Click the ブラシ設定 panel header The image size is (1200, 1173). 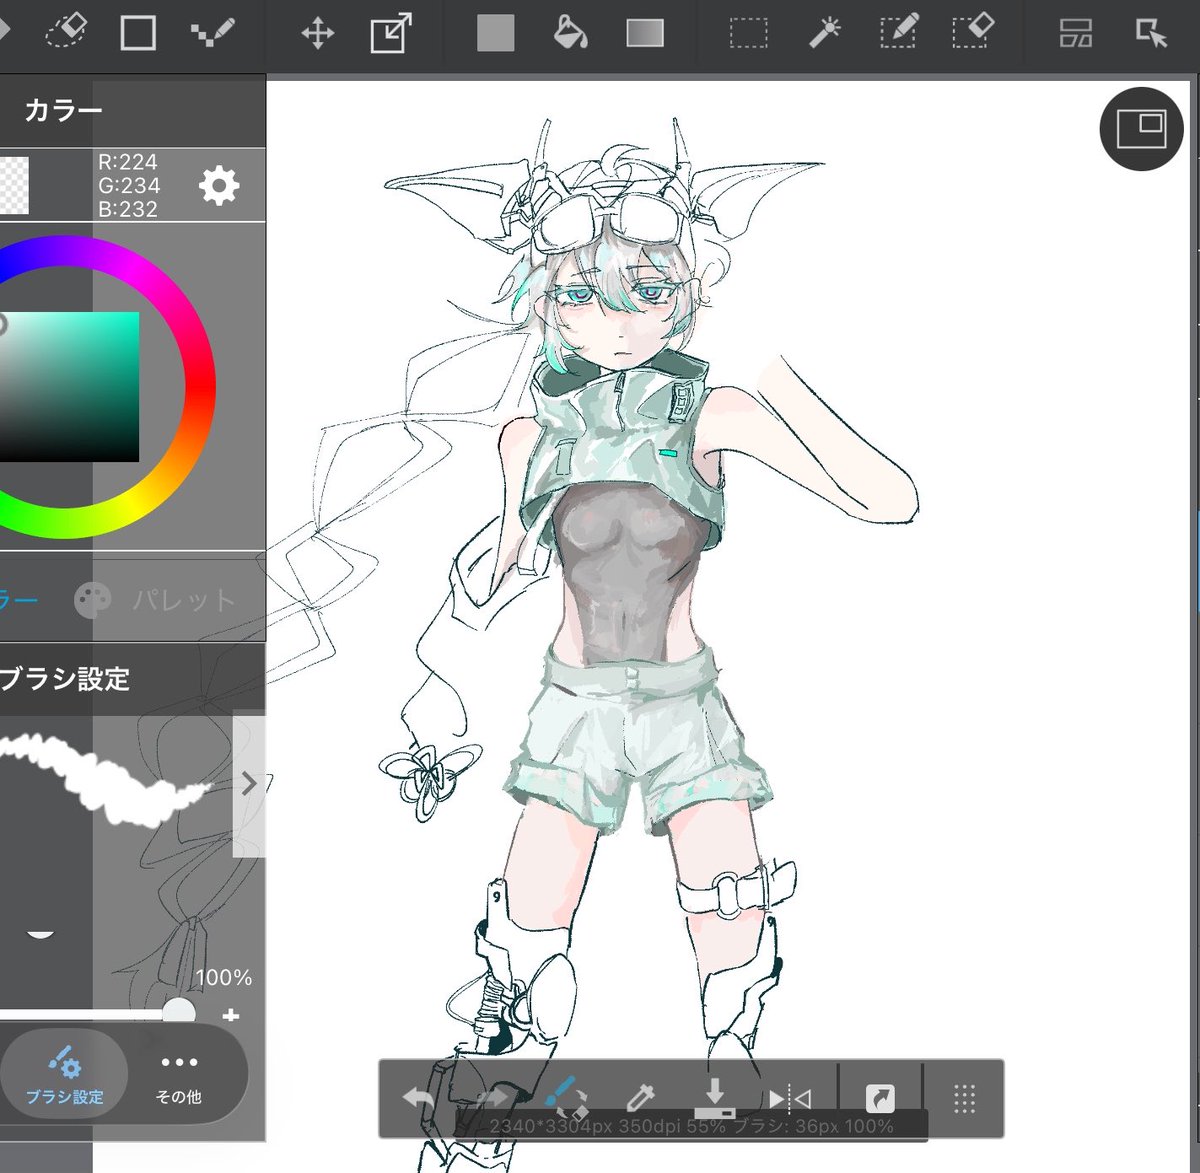click(x=132, y=679)
